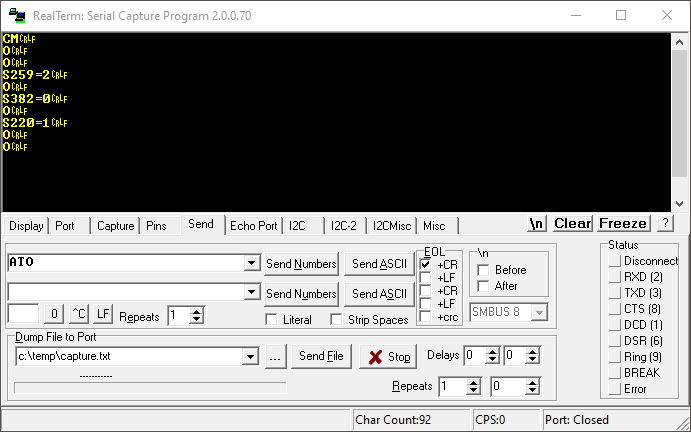Click the ? help button

[x=665, y=223]
